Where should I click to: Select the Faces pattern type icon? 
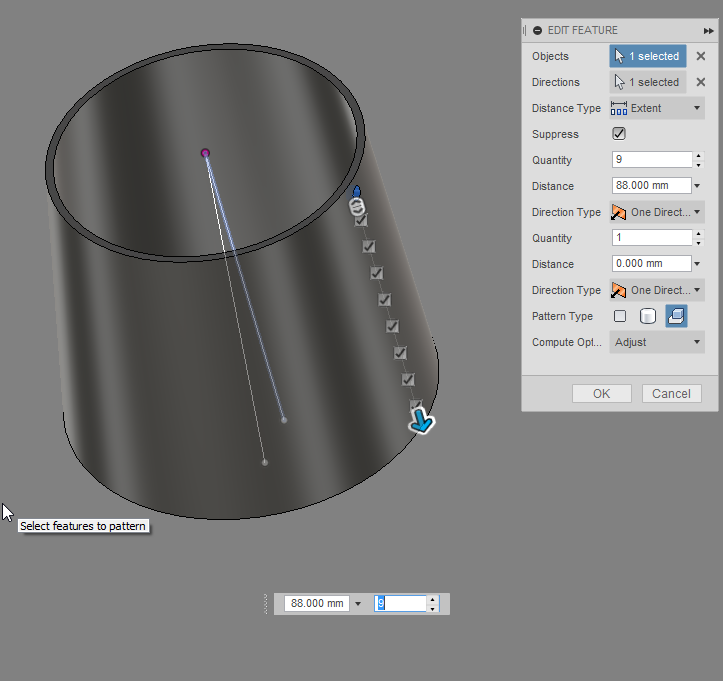coord(620,316)
